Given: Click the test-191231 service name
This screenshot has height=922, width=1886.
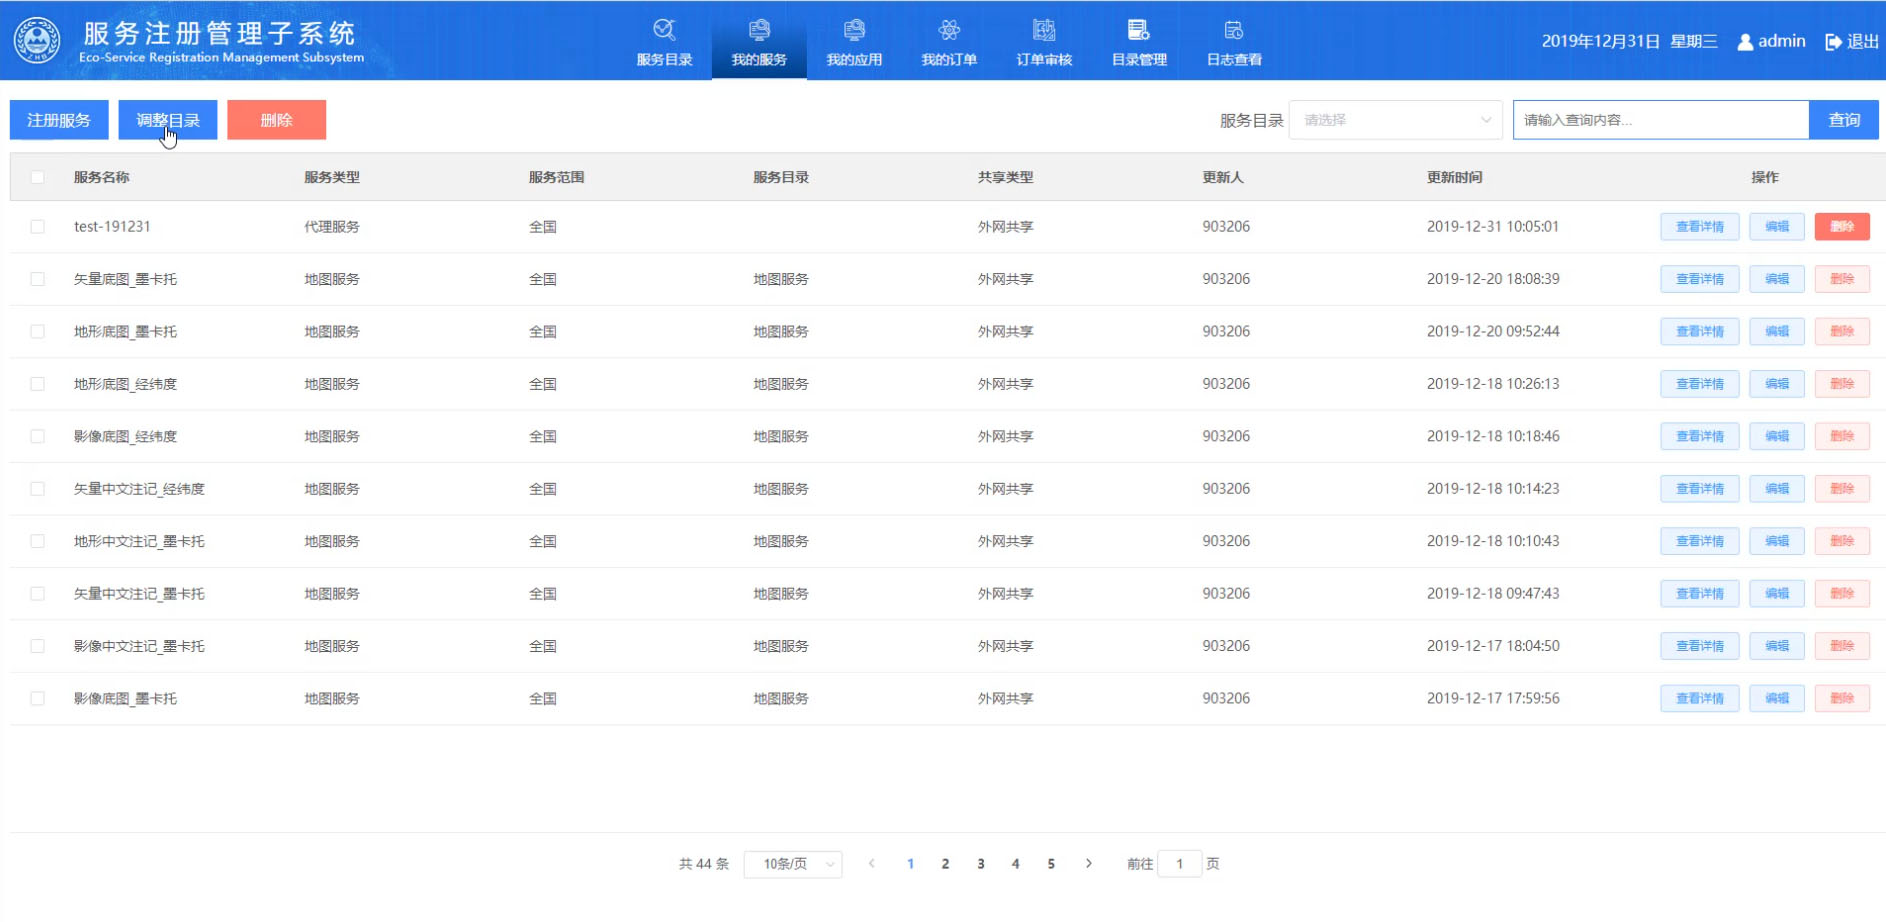Looking at the screenshot, I should pos(112,227).
